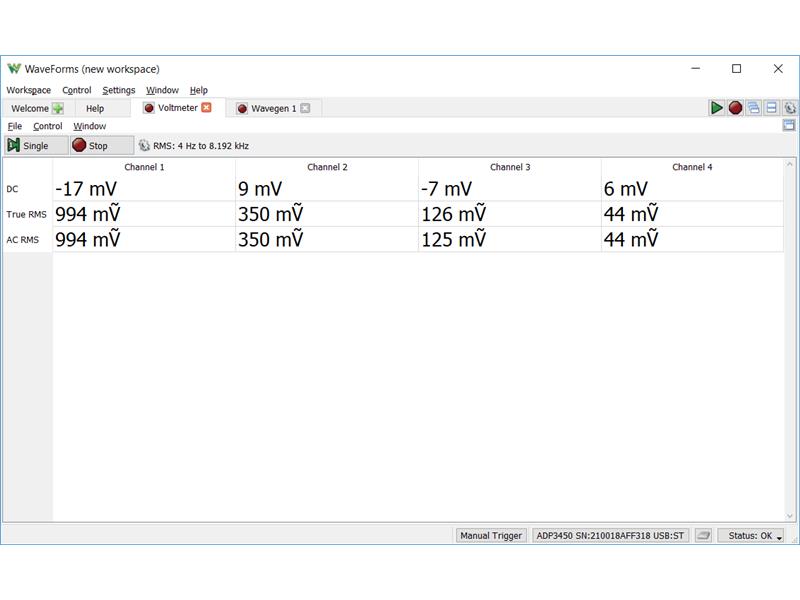The image size is (800, 600).
Task: Close the Voltmeter tab with its red X
Action: pyautogui.click(x=206, y=107)
